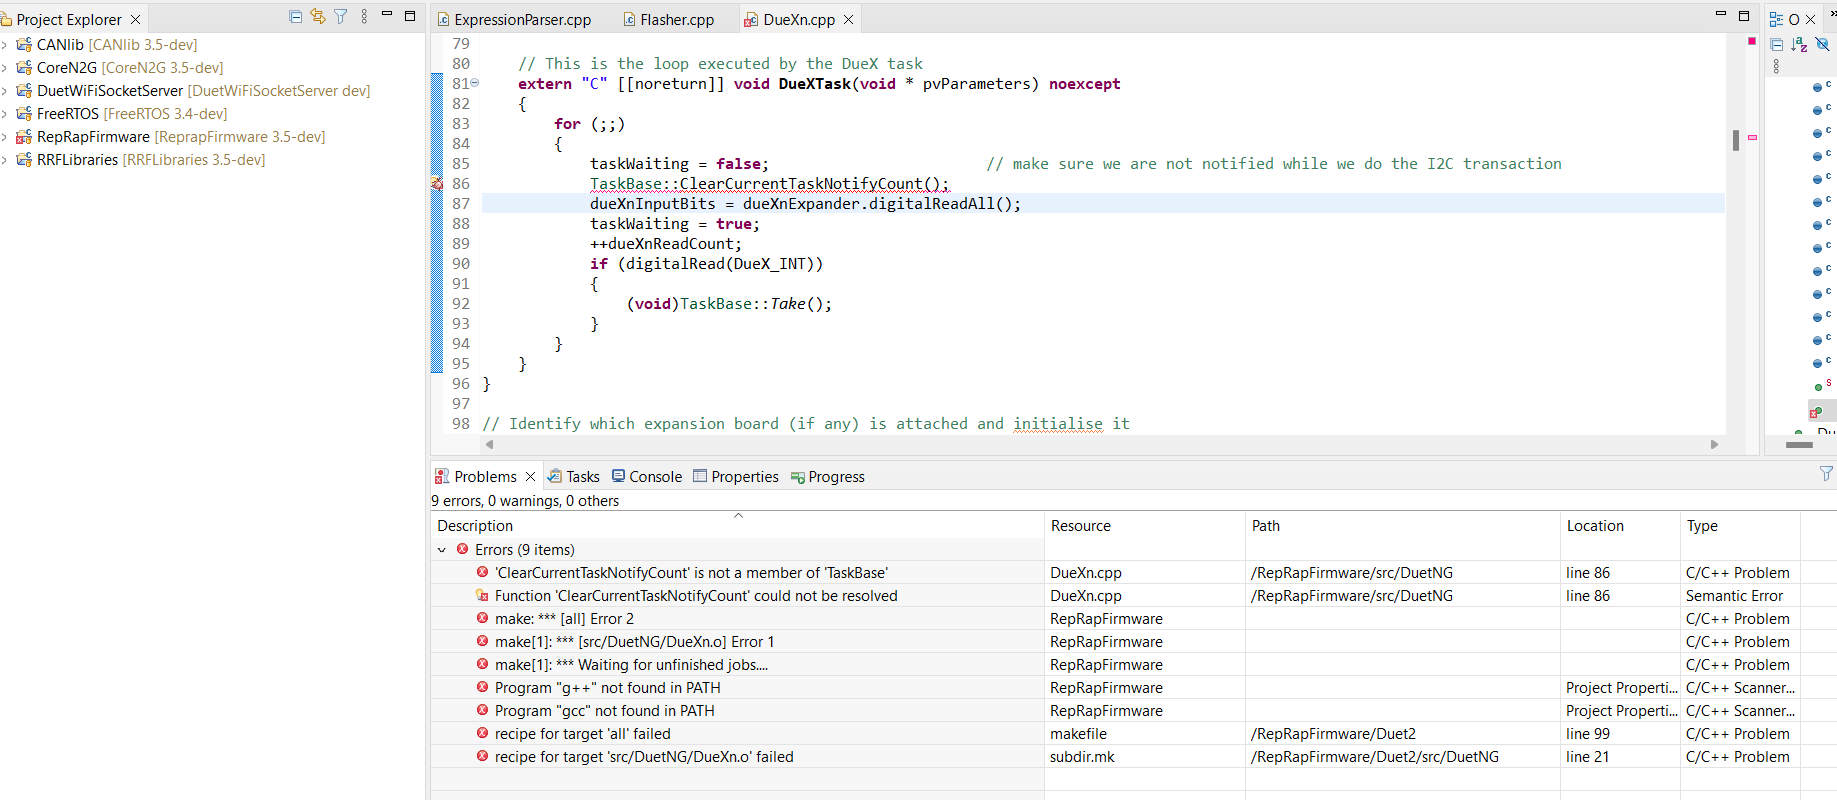Screen dimensions: 1837x800
Task: Switch to the Progress tab
Action: (828, 477)
